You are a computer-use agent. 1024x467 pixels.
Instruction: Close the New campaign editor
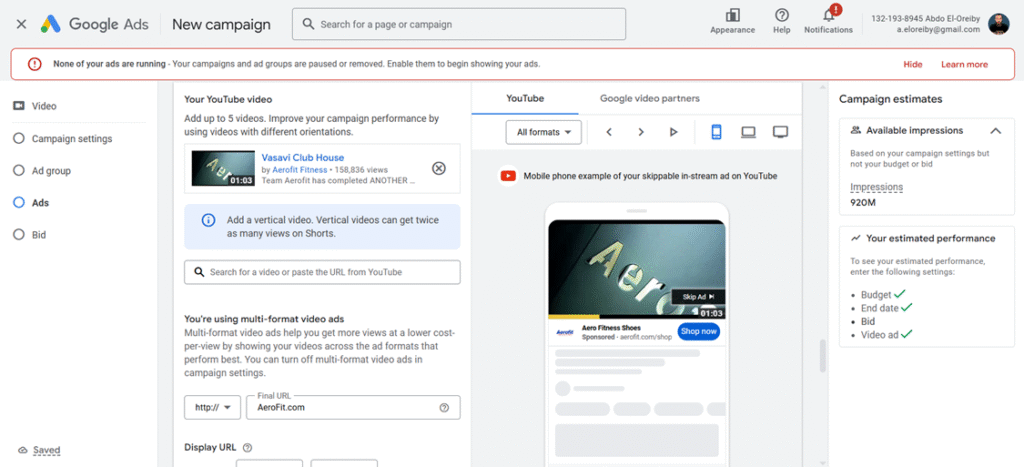point(22,24)
